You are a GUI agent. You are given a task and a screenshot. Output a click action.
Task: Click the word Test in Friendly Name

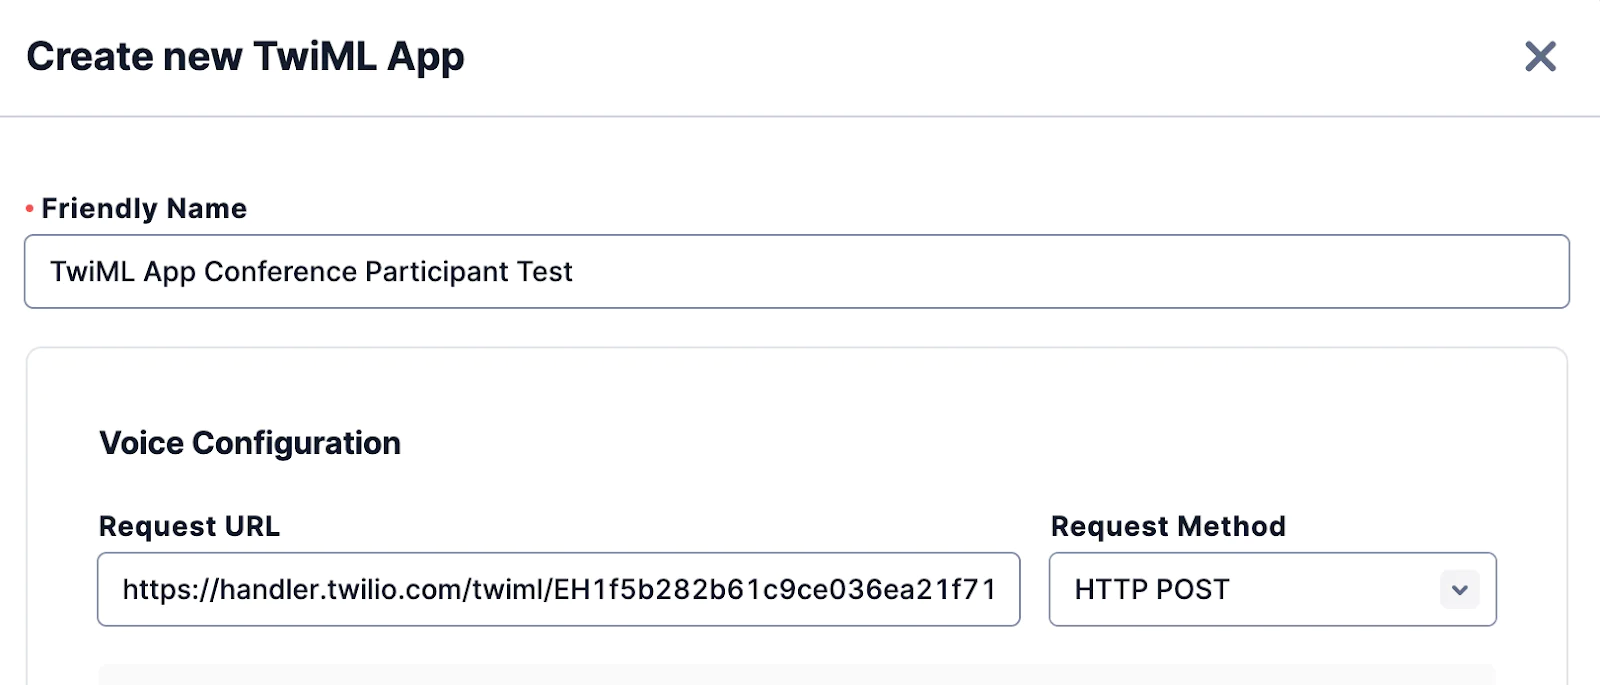(x=545, y=272)
